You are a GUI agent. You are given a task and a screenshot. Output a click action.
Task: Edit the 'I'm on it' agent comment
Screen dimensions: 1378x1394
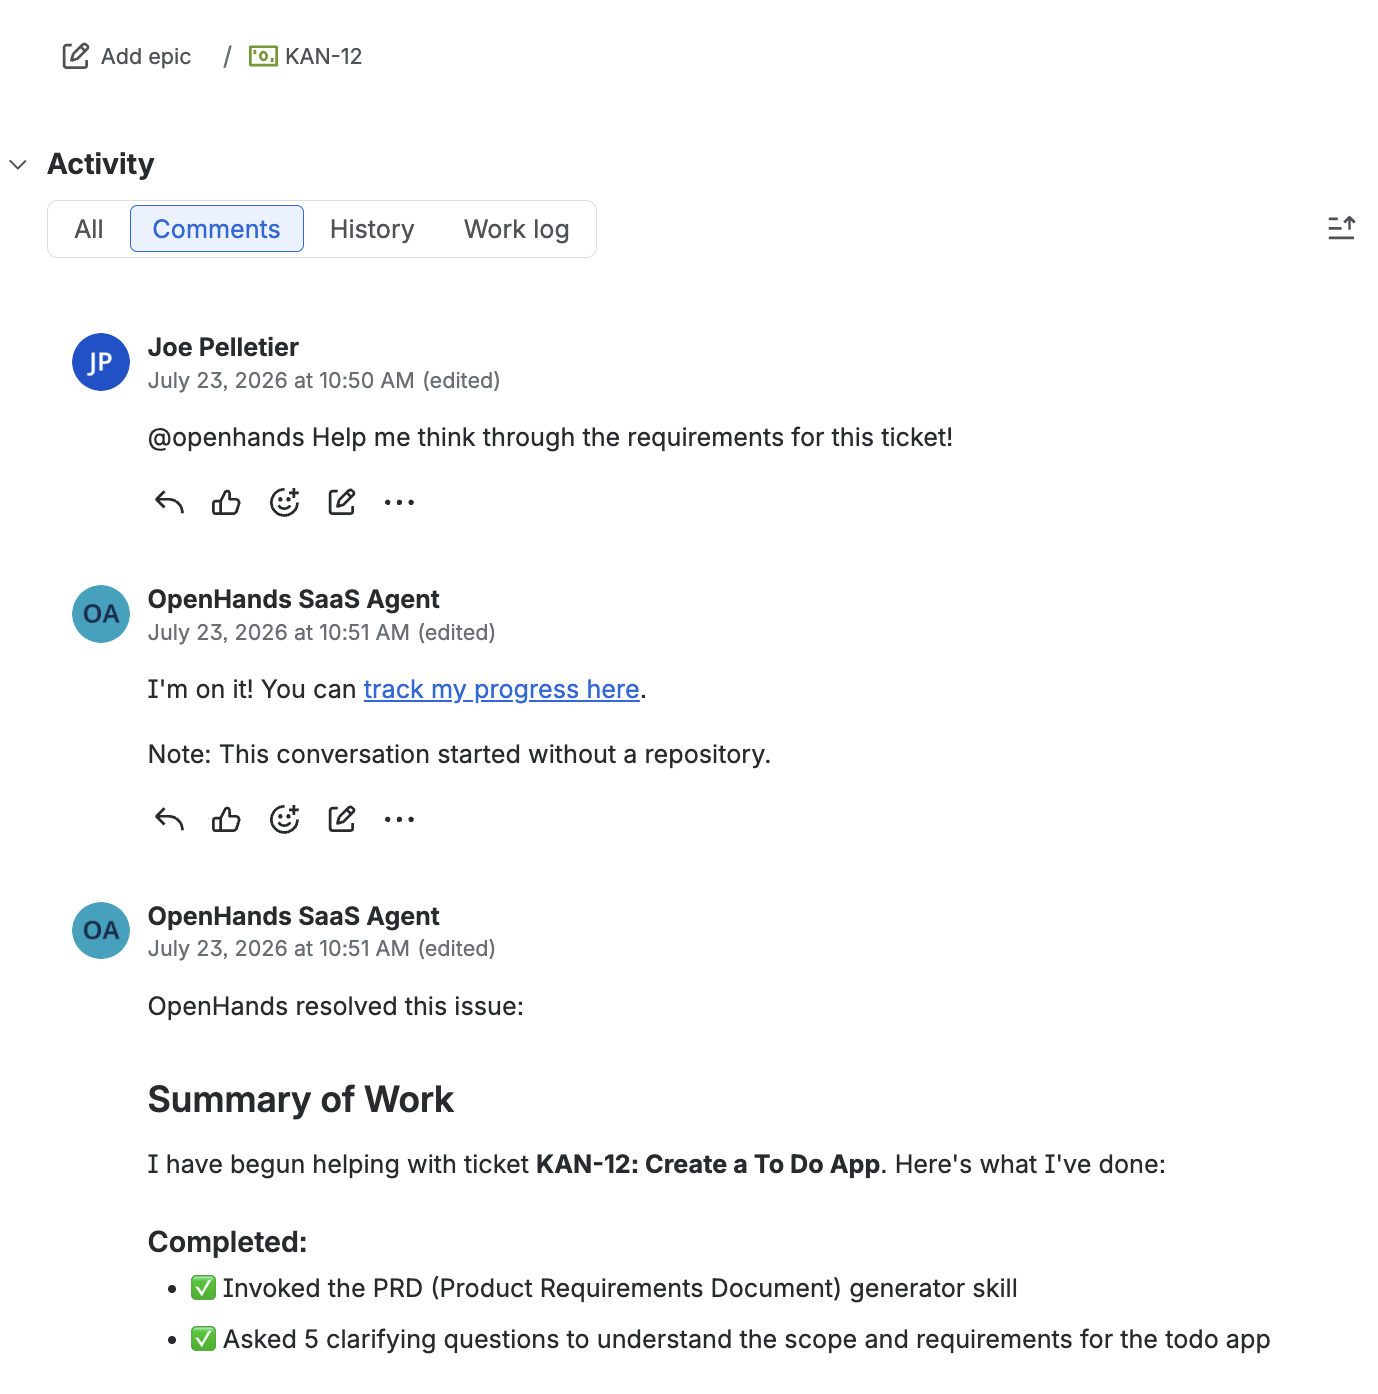tap(342, 819)
